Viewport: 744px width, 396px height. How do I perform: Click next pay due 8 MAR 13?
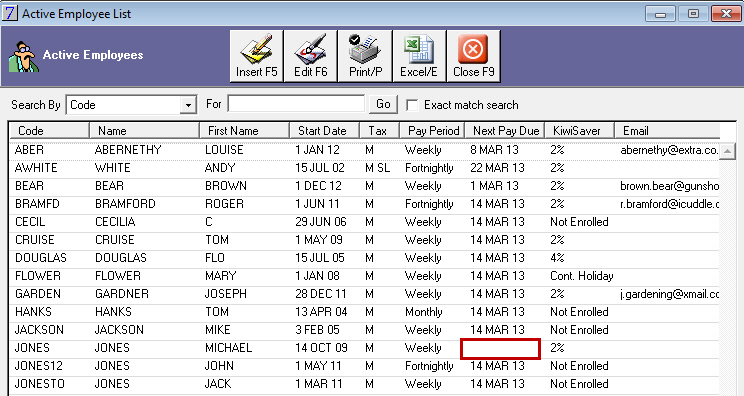pos(494,150)
